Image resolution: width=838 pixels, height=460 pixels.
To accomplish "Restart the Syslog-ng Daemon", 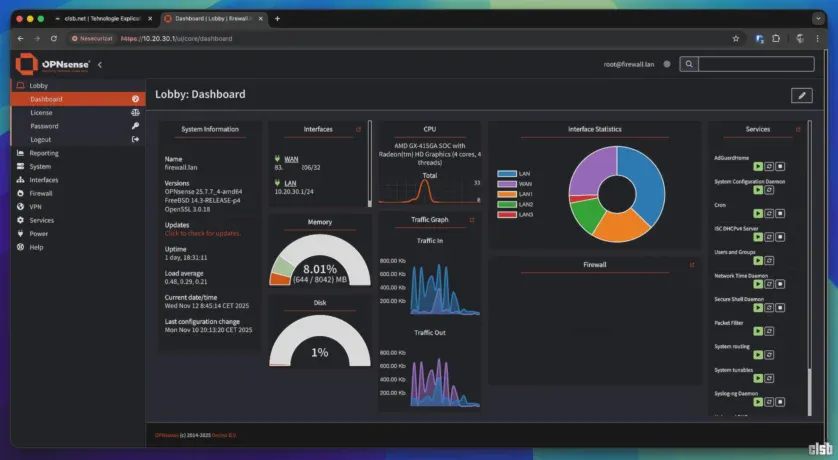I will point(769,402).
